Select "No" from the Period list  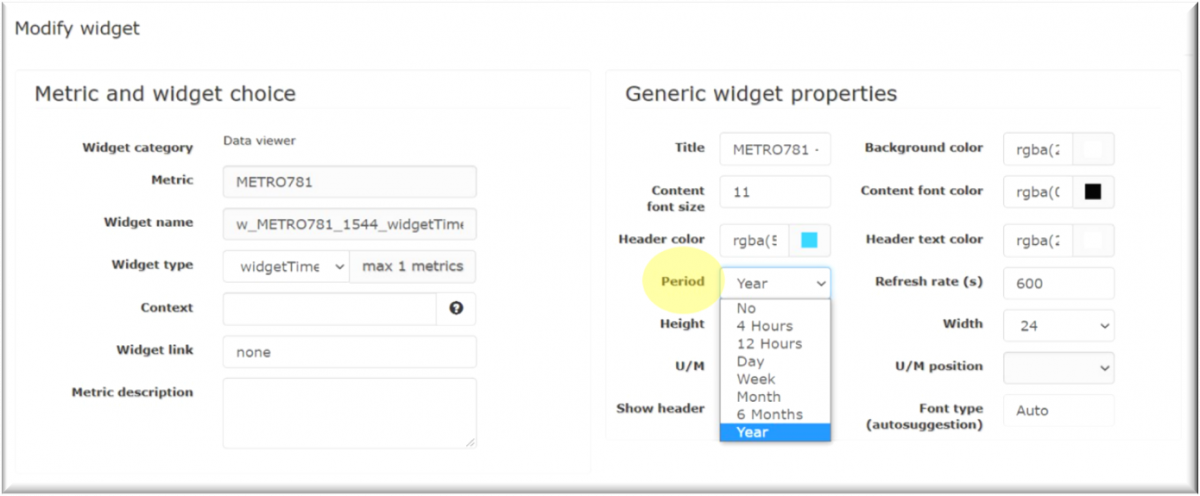point(747,309)
